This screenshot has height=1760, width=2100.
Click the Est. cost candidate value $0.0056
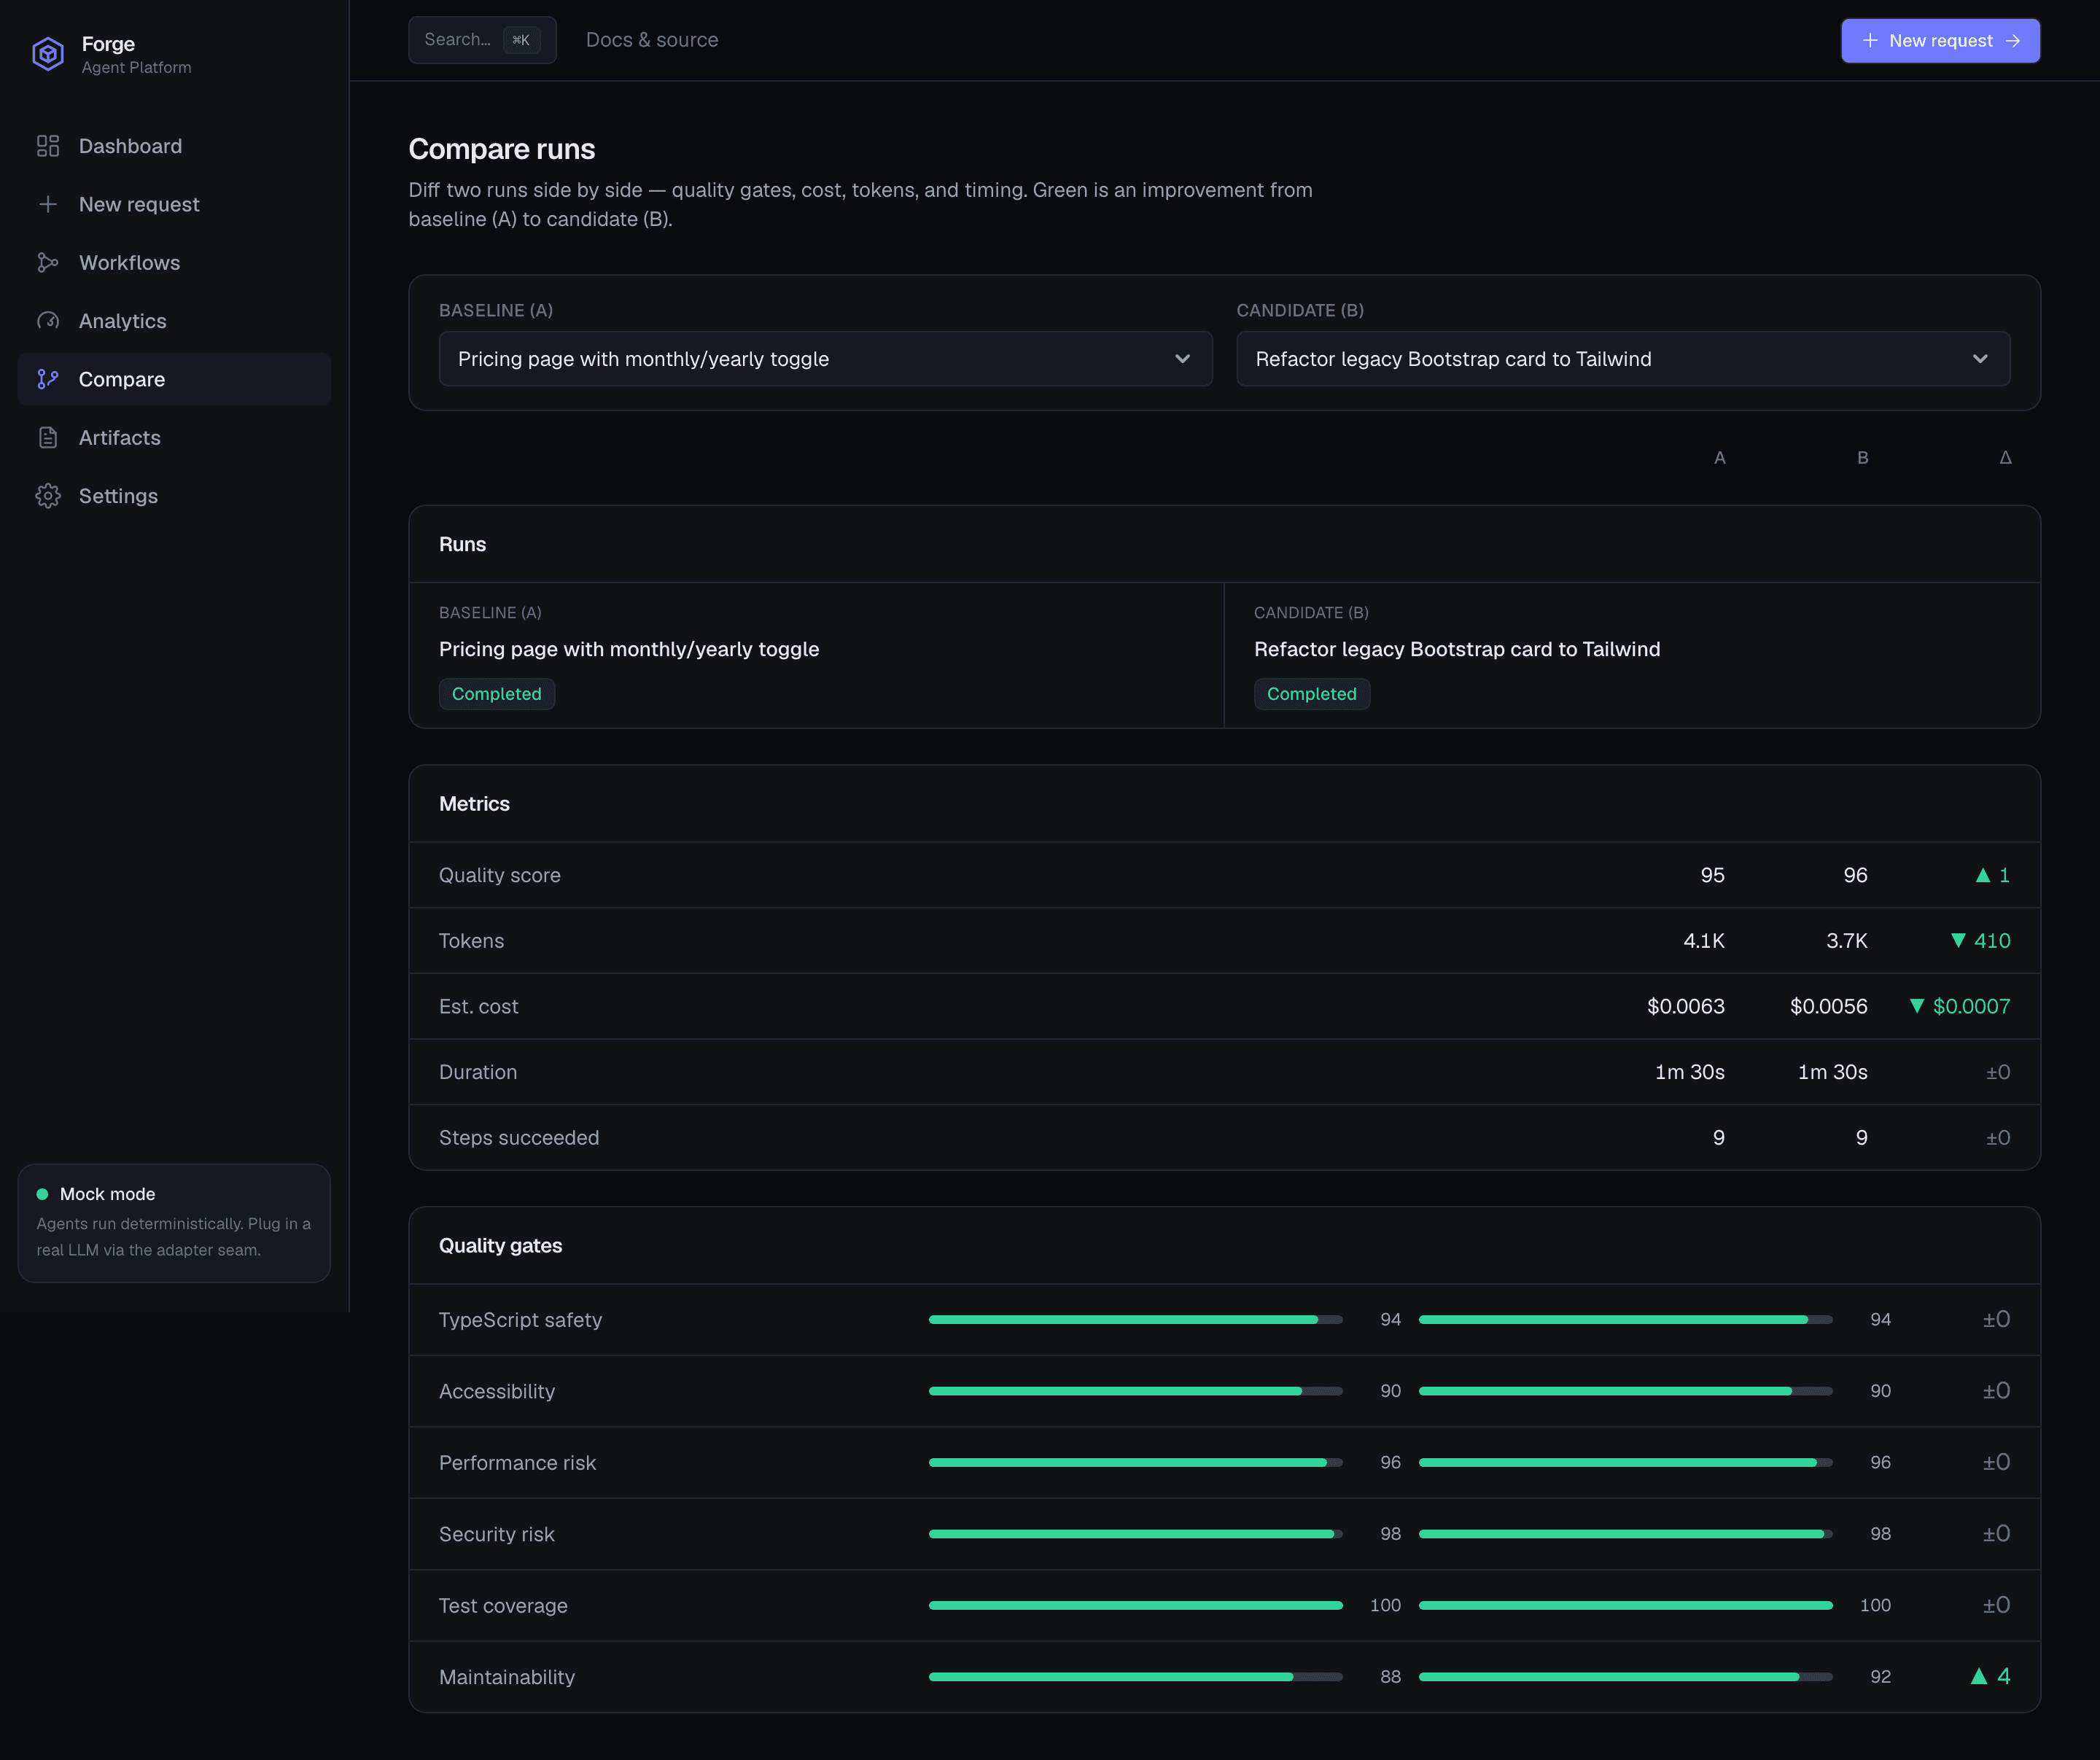pos(1829,1006)
